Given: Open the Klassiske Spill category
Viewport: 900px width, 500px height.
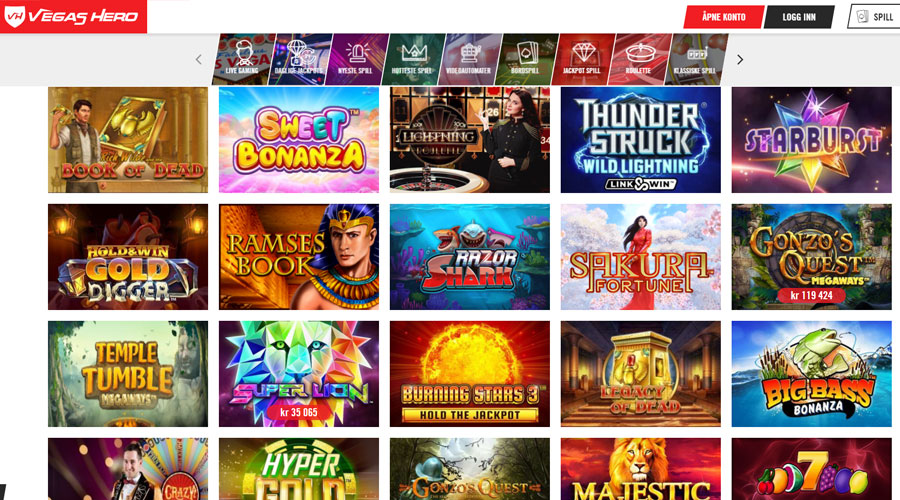Looking at the screenshot, I should tap(696, 59).
